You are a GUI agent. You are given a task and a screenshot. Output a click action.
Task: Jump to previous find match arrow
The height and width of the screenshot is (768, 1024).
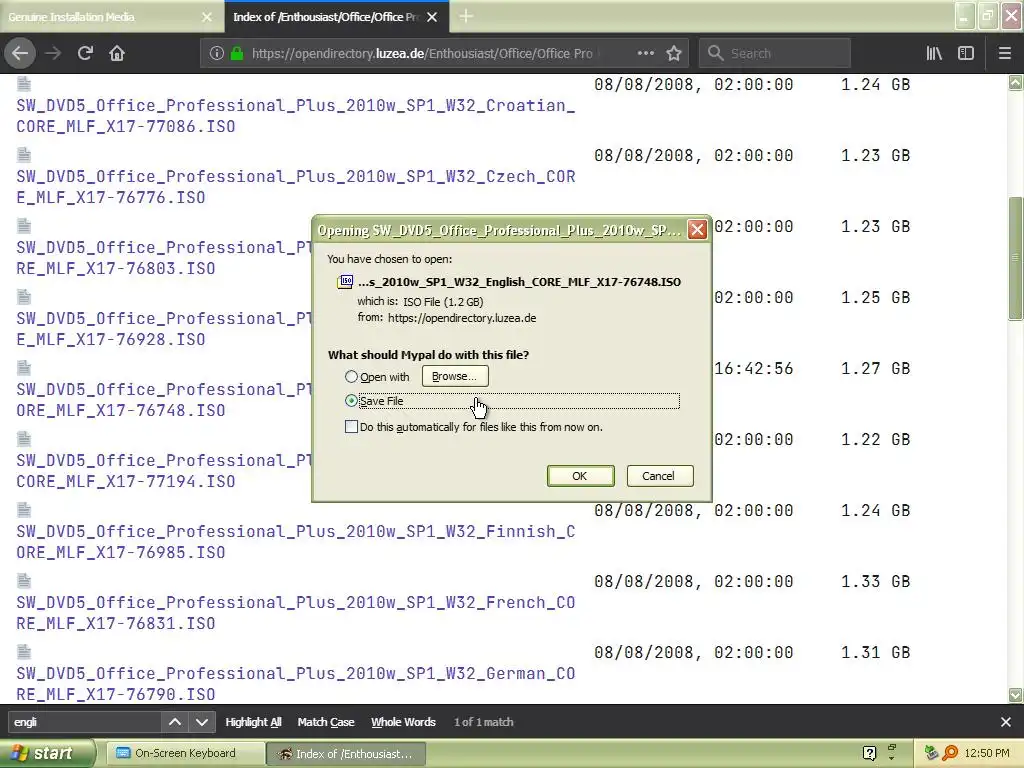[175, 722]
